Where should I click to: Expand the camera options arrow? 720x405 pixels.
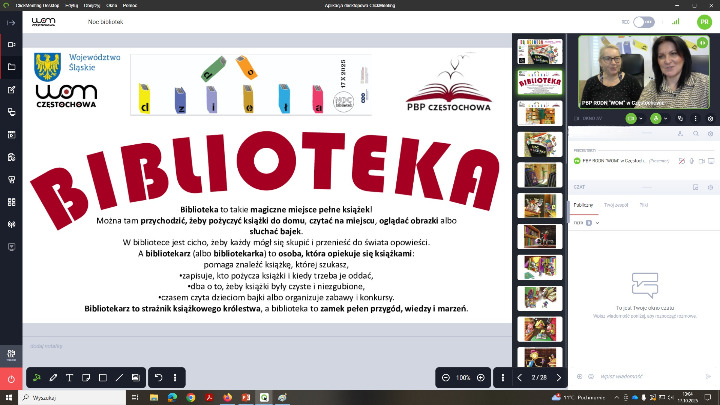pyautogui.click(x=641, y=118)
